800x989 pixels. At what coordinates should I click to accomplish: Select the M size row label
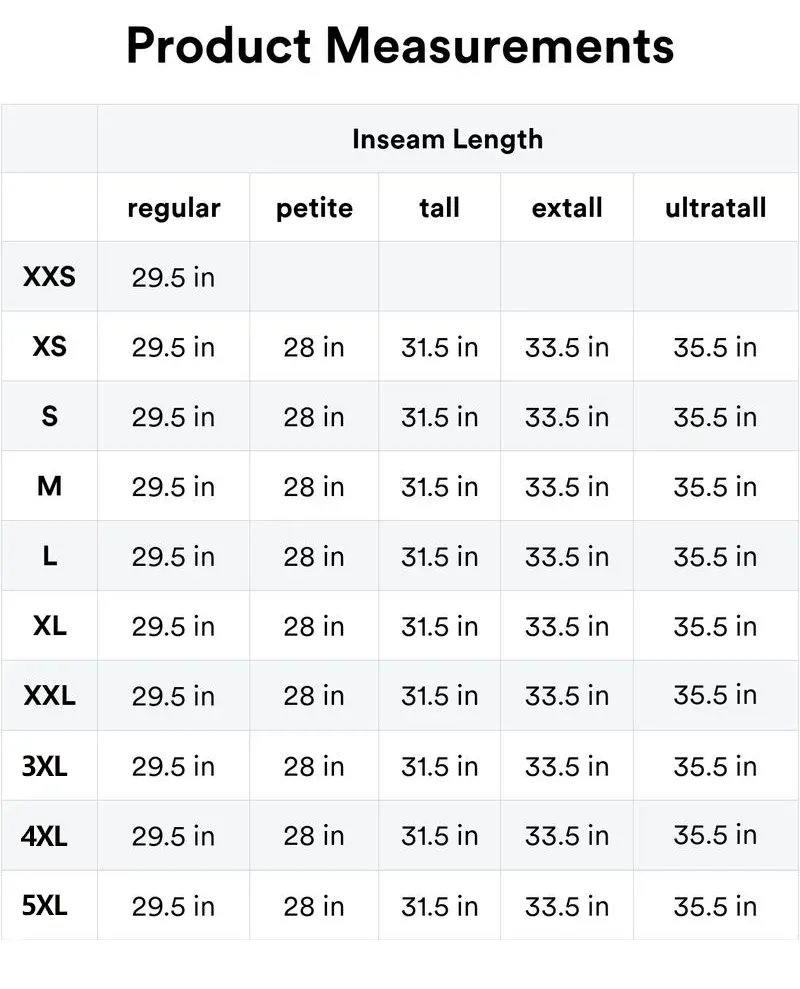[49, 486]
